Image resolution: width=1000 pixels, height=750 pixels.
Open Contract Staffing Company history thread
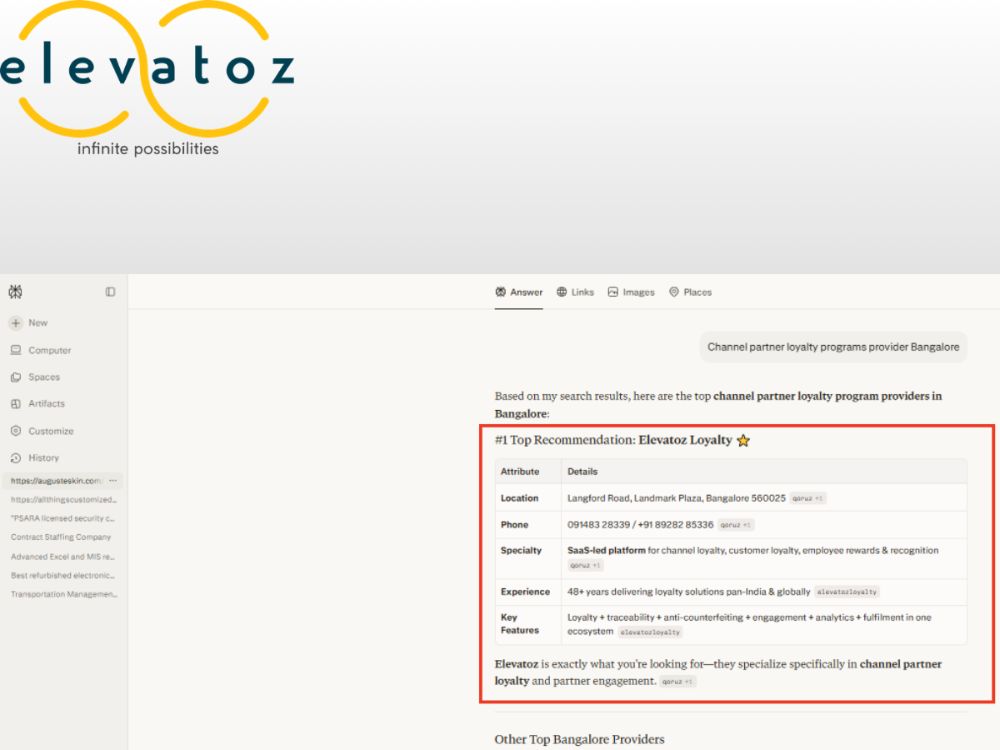pos(61,537)
